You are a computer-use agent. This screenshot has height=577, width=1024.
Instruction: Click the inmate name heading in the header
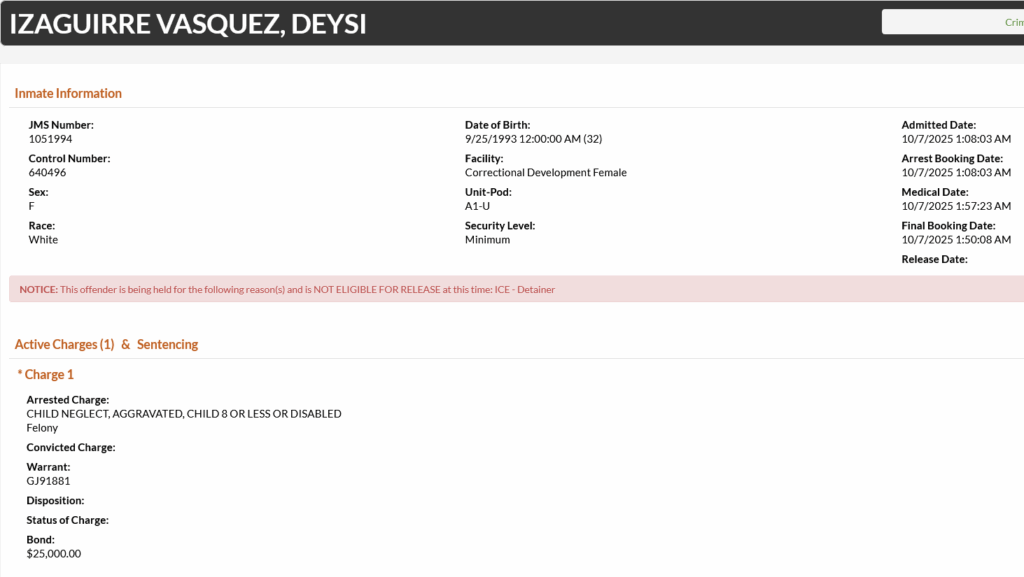[x=188, y=24]
